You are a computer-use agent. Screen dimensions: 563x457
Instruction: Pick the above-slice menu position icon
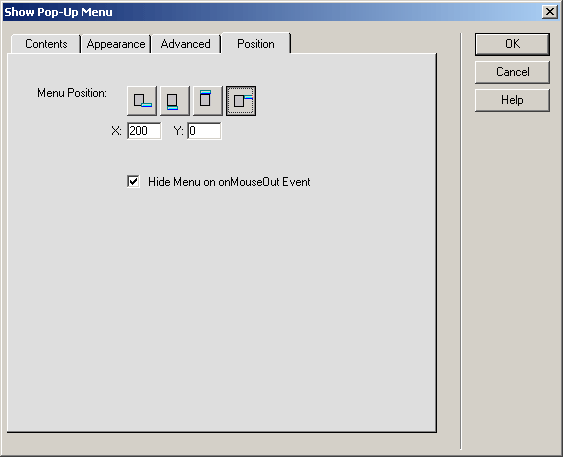coord(208,101)
